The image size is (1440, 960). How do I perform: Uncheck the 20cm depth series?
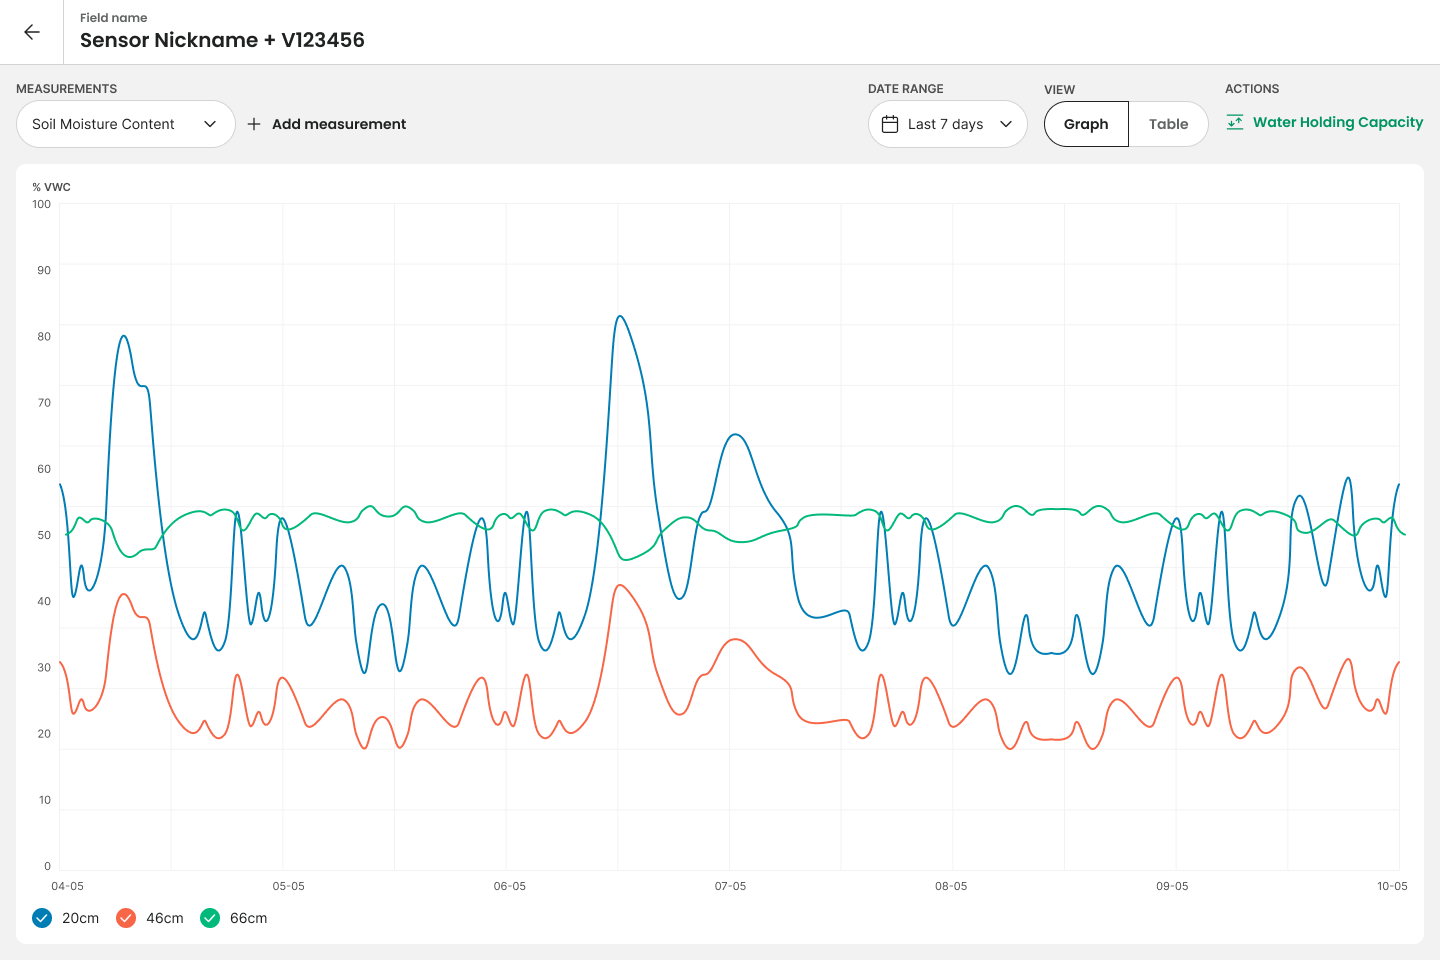[42, 918]
